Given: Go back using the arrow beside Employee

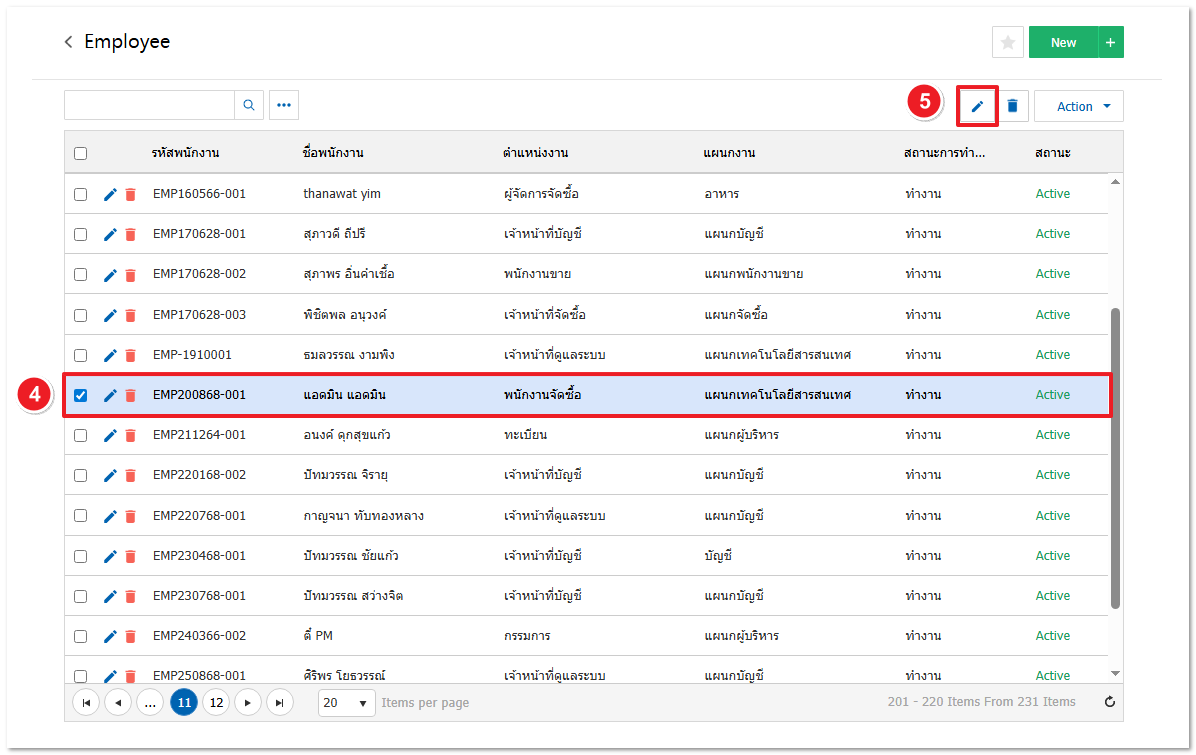Looking at the screenshot, I should (x=68, y=42).
